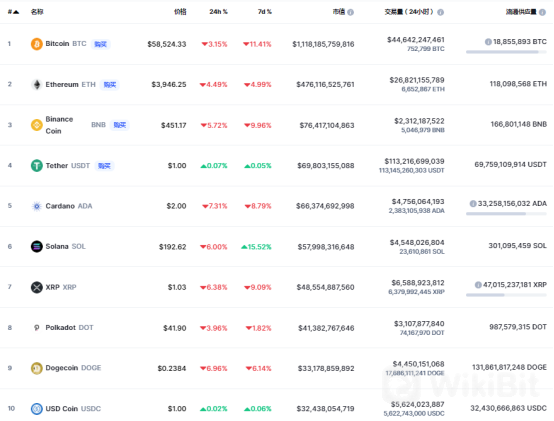Click the buy button next to Ethereum ETH
Viewport: 554px width, 421px height.
110,85
